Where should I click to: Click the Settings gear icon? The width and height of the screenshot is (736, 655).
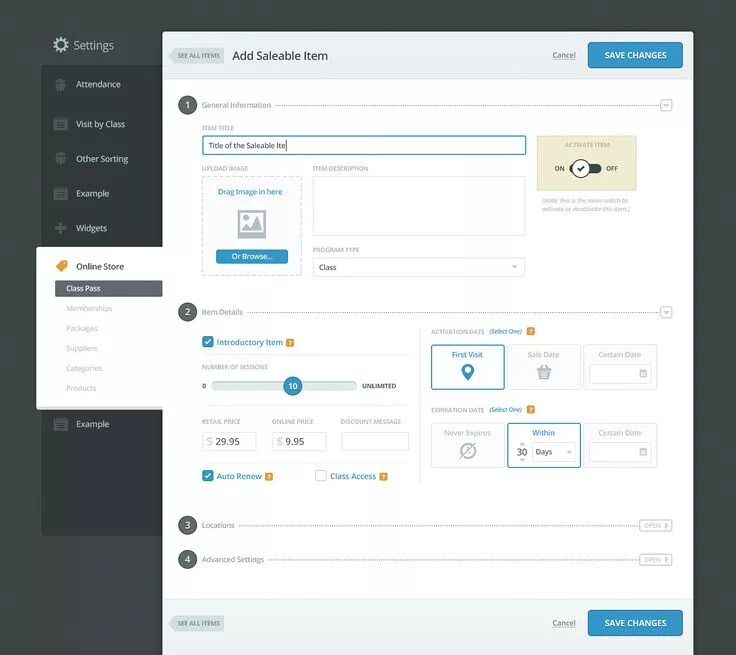pyautogui.click(x=61, y=45)
